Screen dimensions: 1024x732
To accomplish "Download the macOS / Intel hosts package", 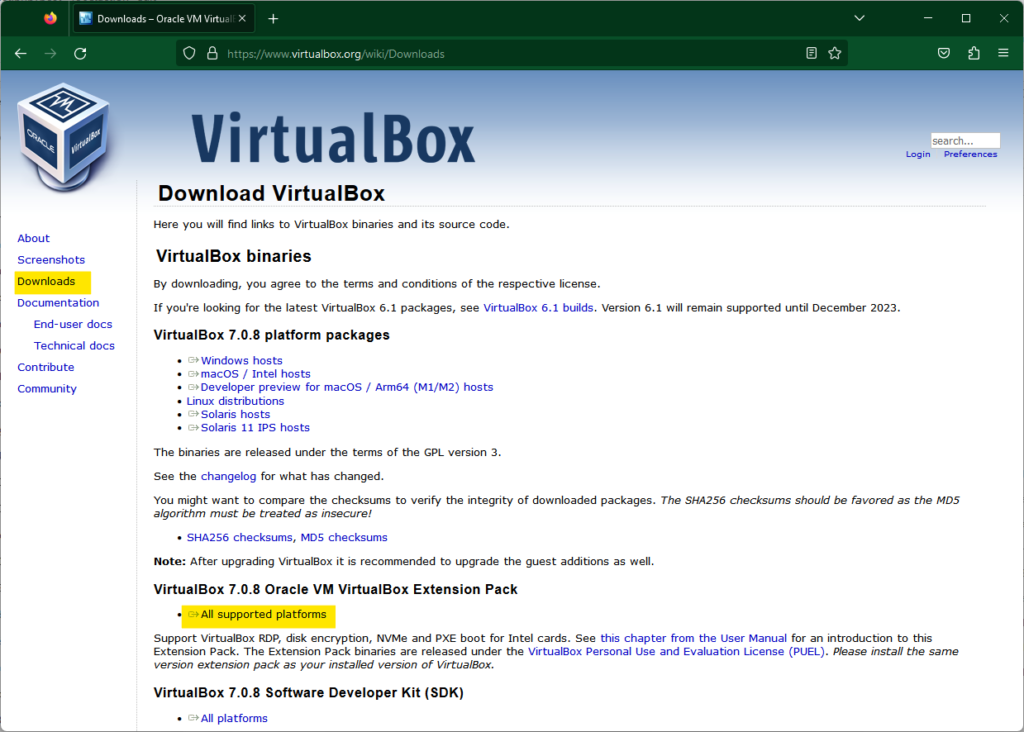I will [x=255, y=374].
